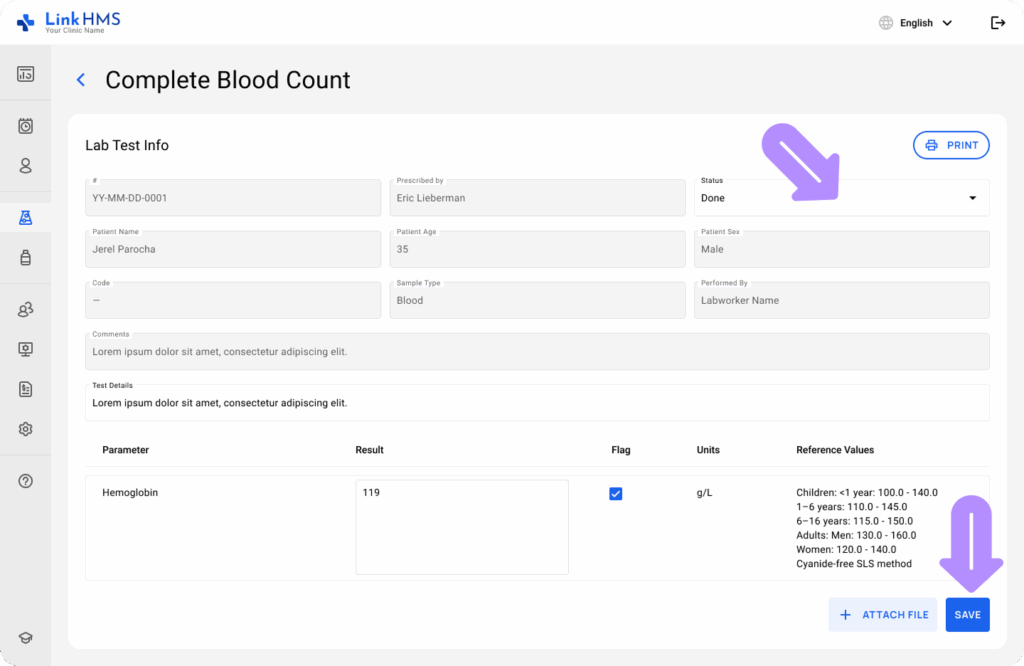1024x666 pixels.
Task: Click the Result column header
Action: pos(369,450)
